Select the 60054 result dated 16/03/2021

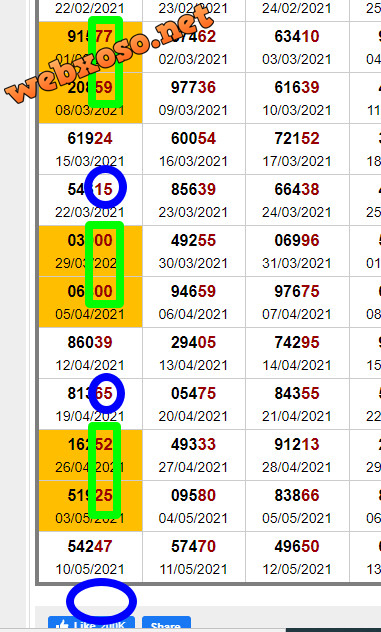click(x=194, y=149)
